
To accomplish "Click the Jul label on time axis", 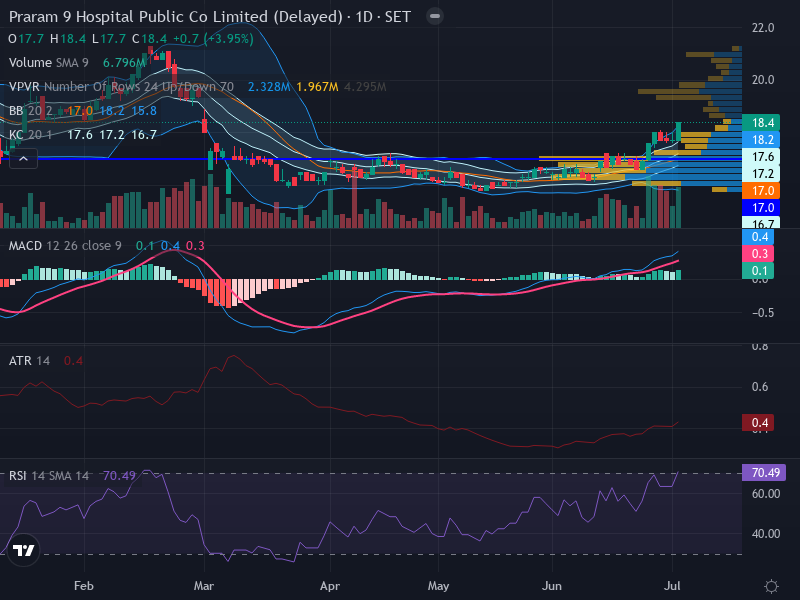I will tap(672, 586).
